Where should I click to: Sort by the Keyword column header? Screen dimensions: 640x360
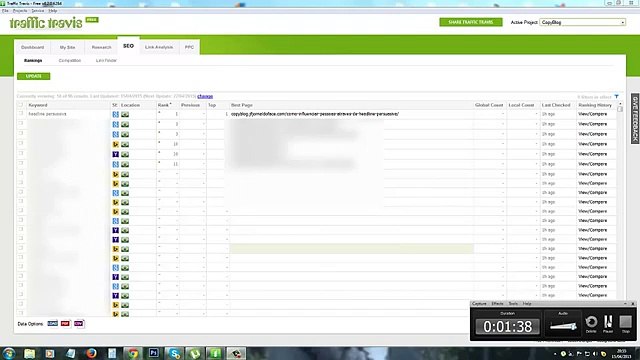click(x=38, y=105)
